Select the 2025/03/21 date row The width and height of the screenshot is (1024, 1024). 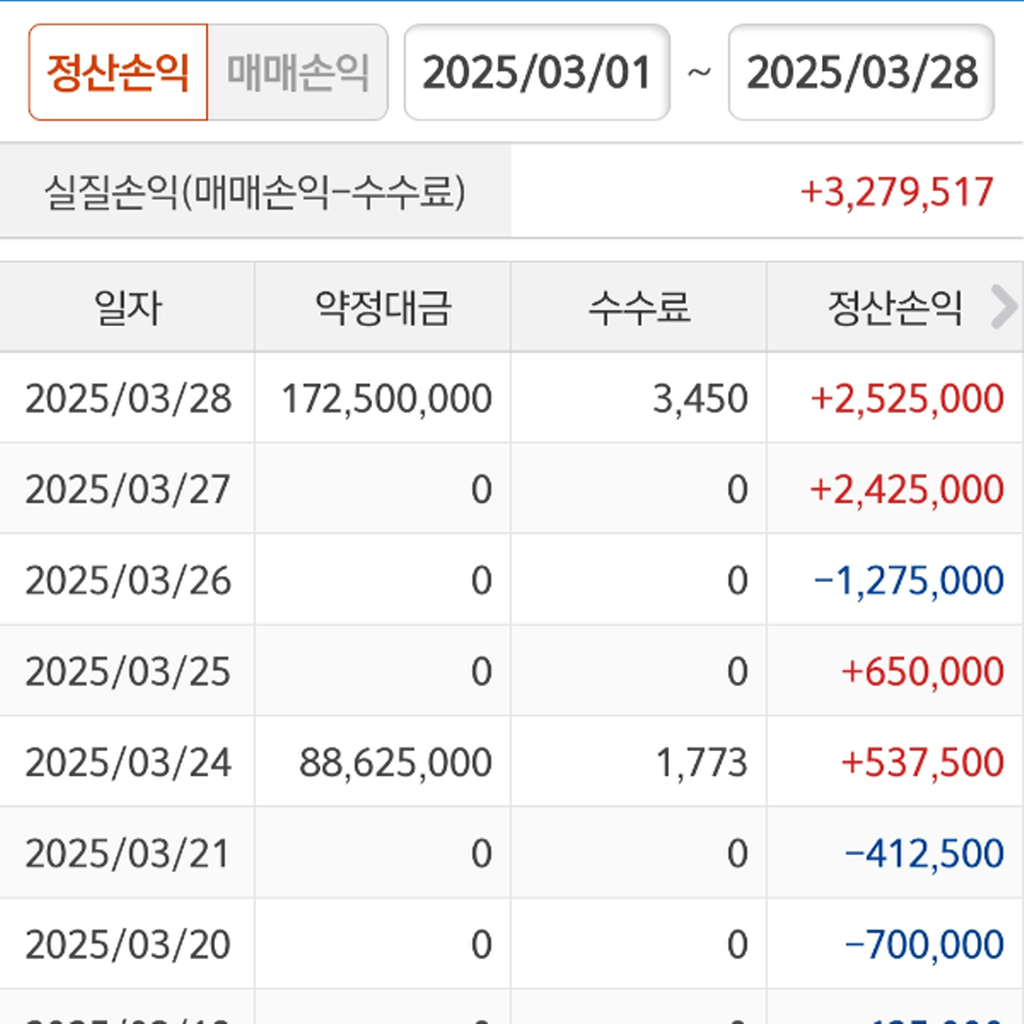[128, 853]
